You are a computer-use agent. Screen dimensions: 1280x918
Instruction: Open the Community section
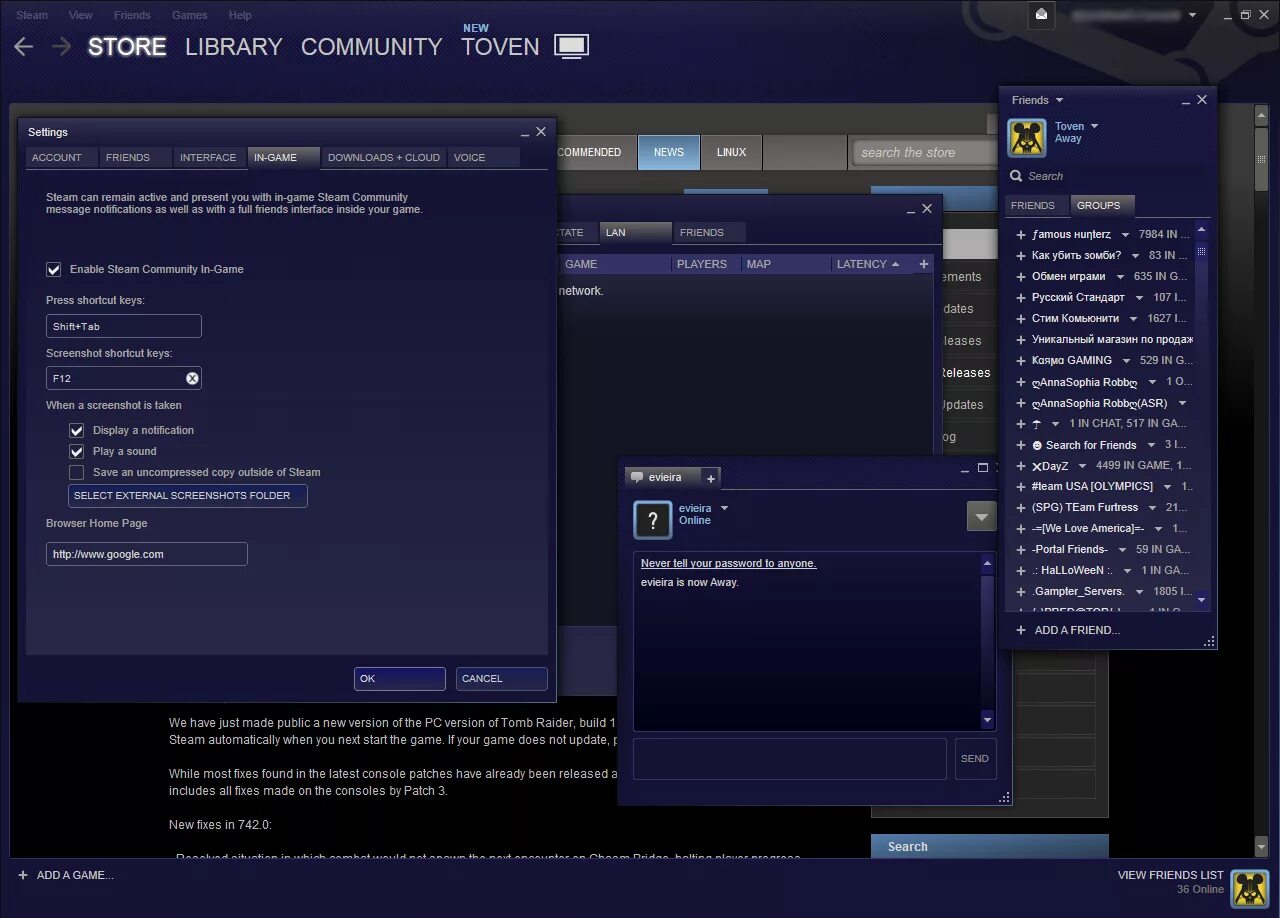pos(371,46)
